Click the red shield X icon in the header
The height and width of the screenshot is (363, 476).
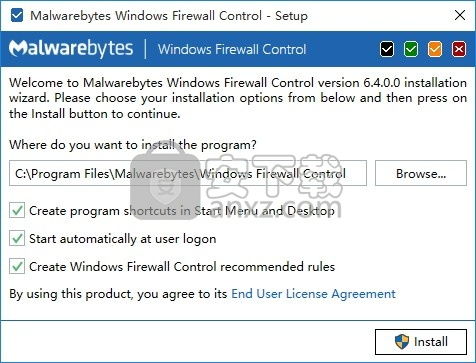coord(459,49)
